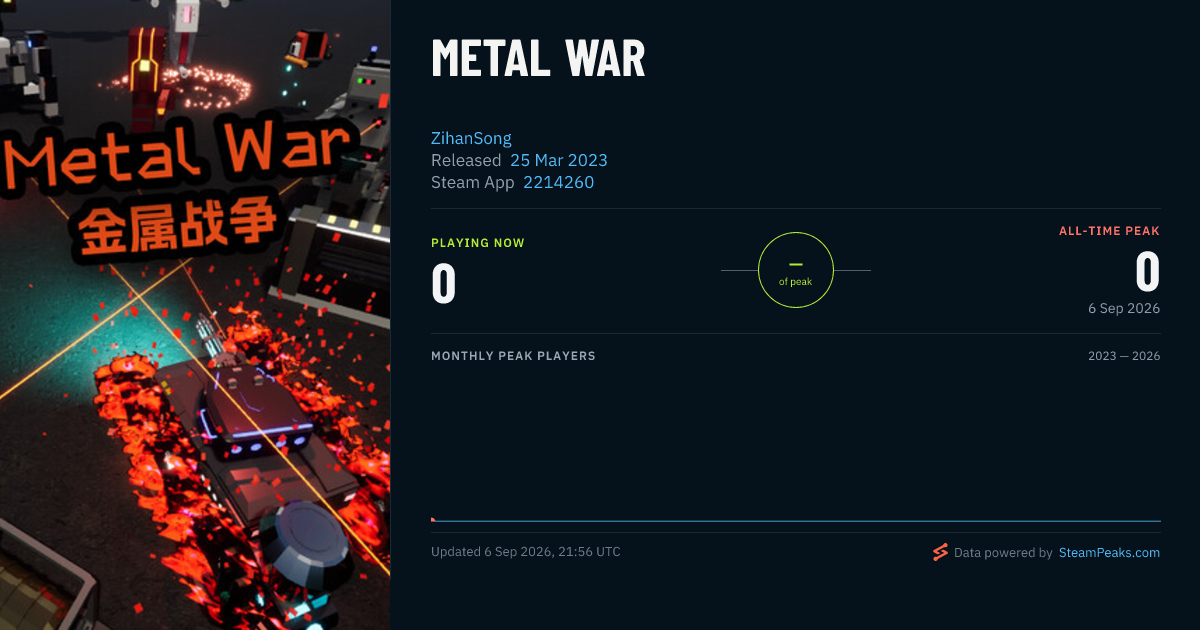1200x630 pixels.
Task: Click the Chinese title 金属战争 on cover
Action: pyautogui.click(x=178, y=229)
